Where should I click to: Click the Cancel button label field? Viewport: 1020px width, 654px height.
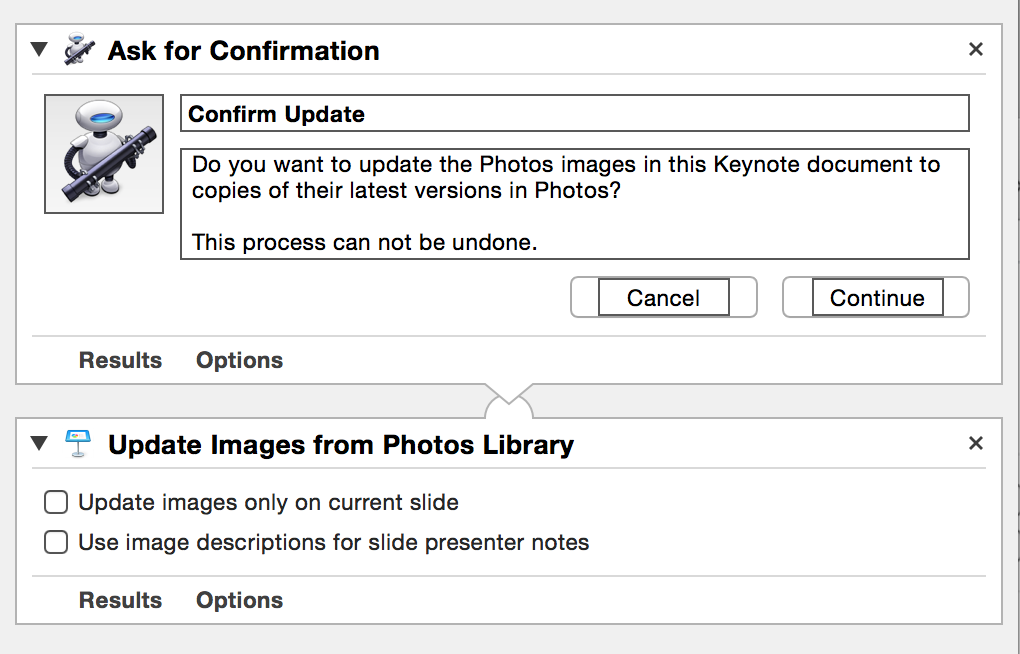[x=664, y=297]
